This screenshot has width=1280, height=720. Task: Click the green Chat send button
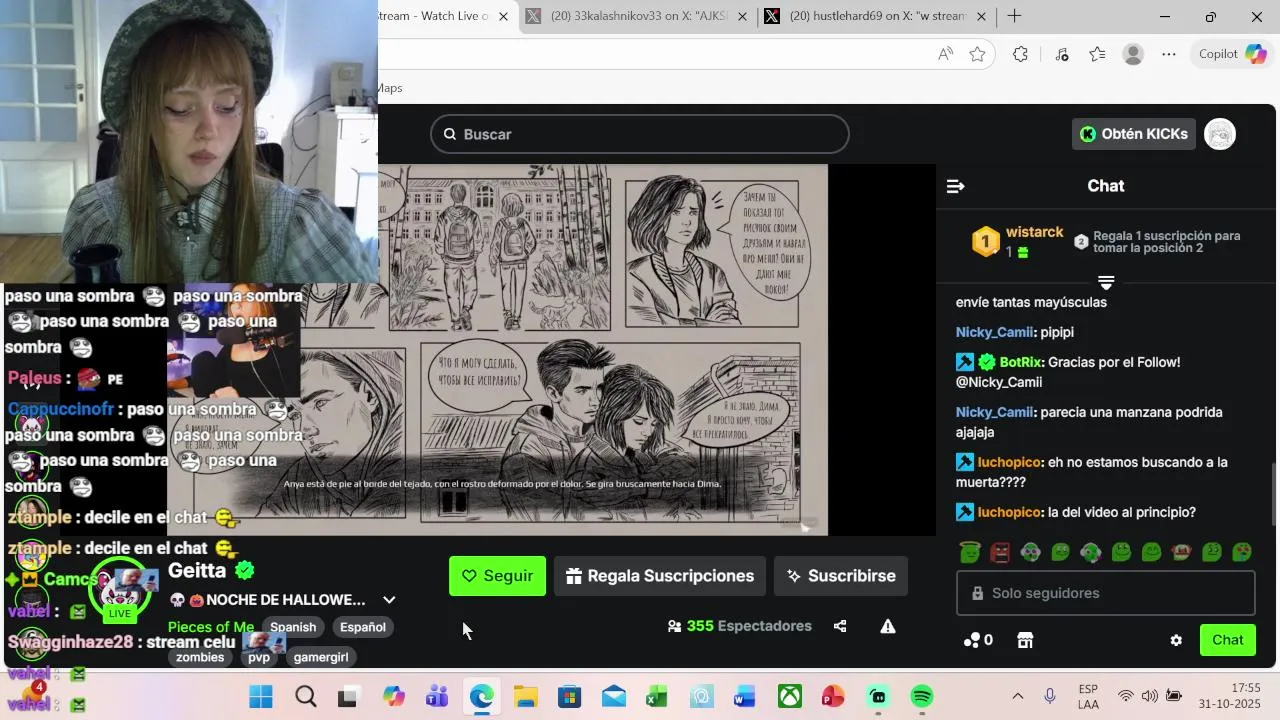1227,640
